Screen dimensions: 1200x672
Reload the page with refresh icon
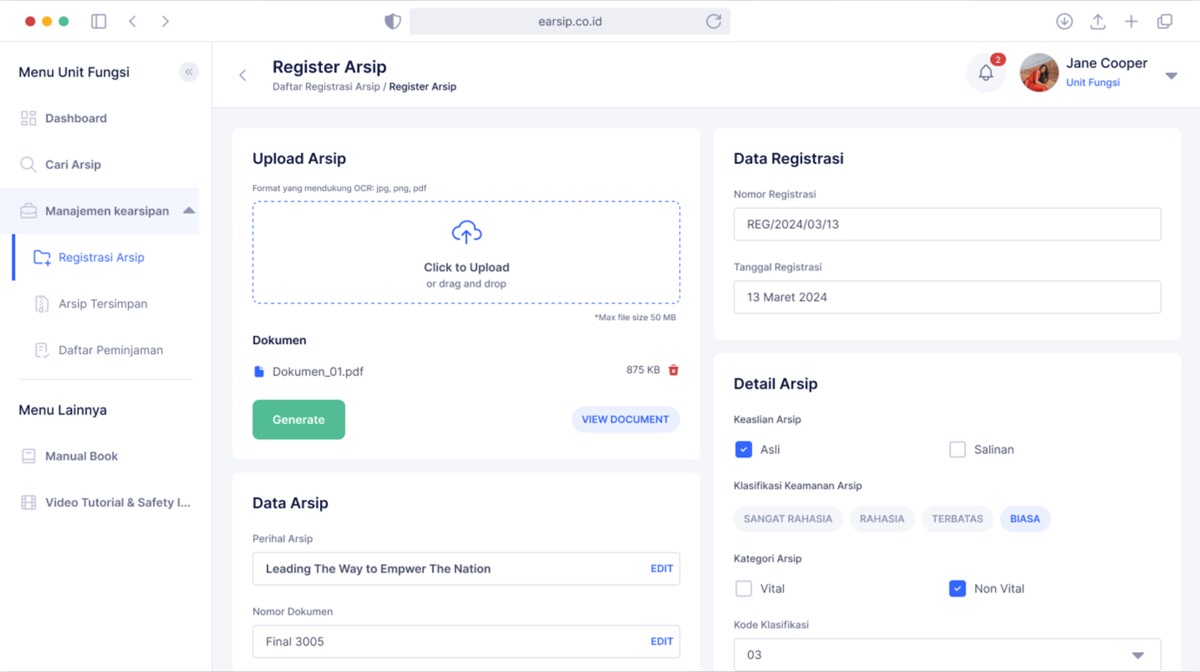click(713, 21)
